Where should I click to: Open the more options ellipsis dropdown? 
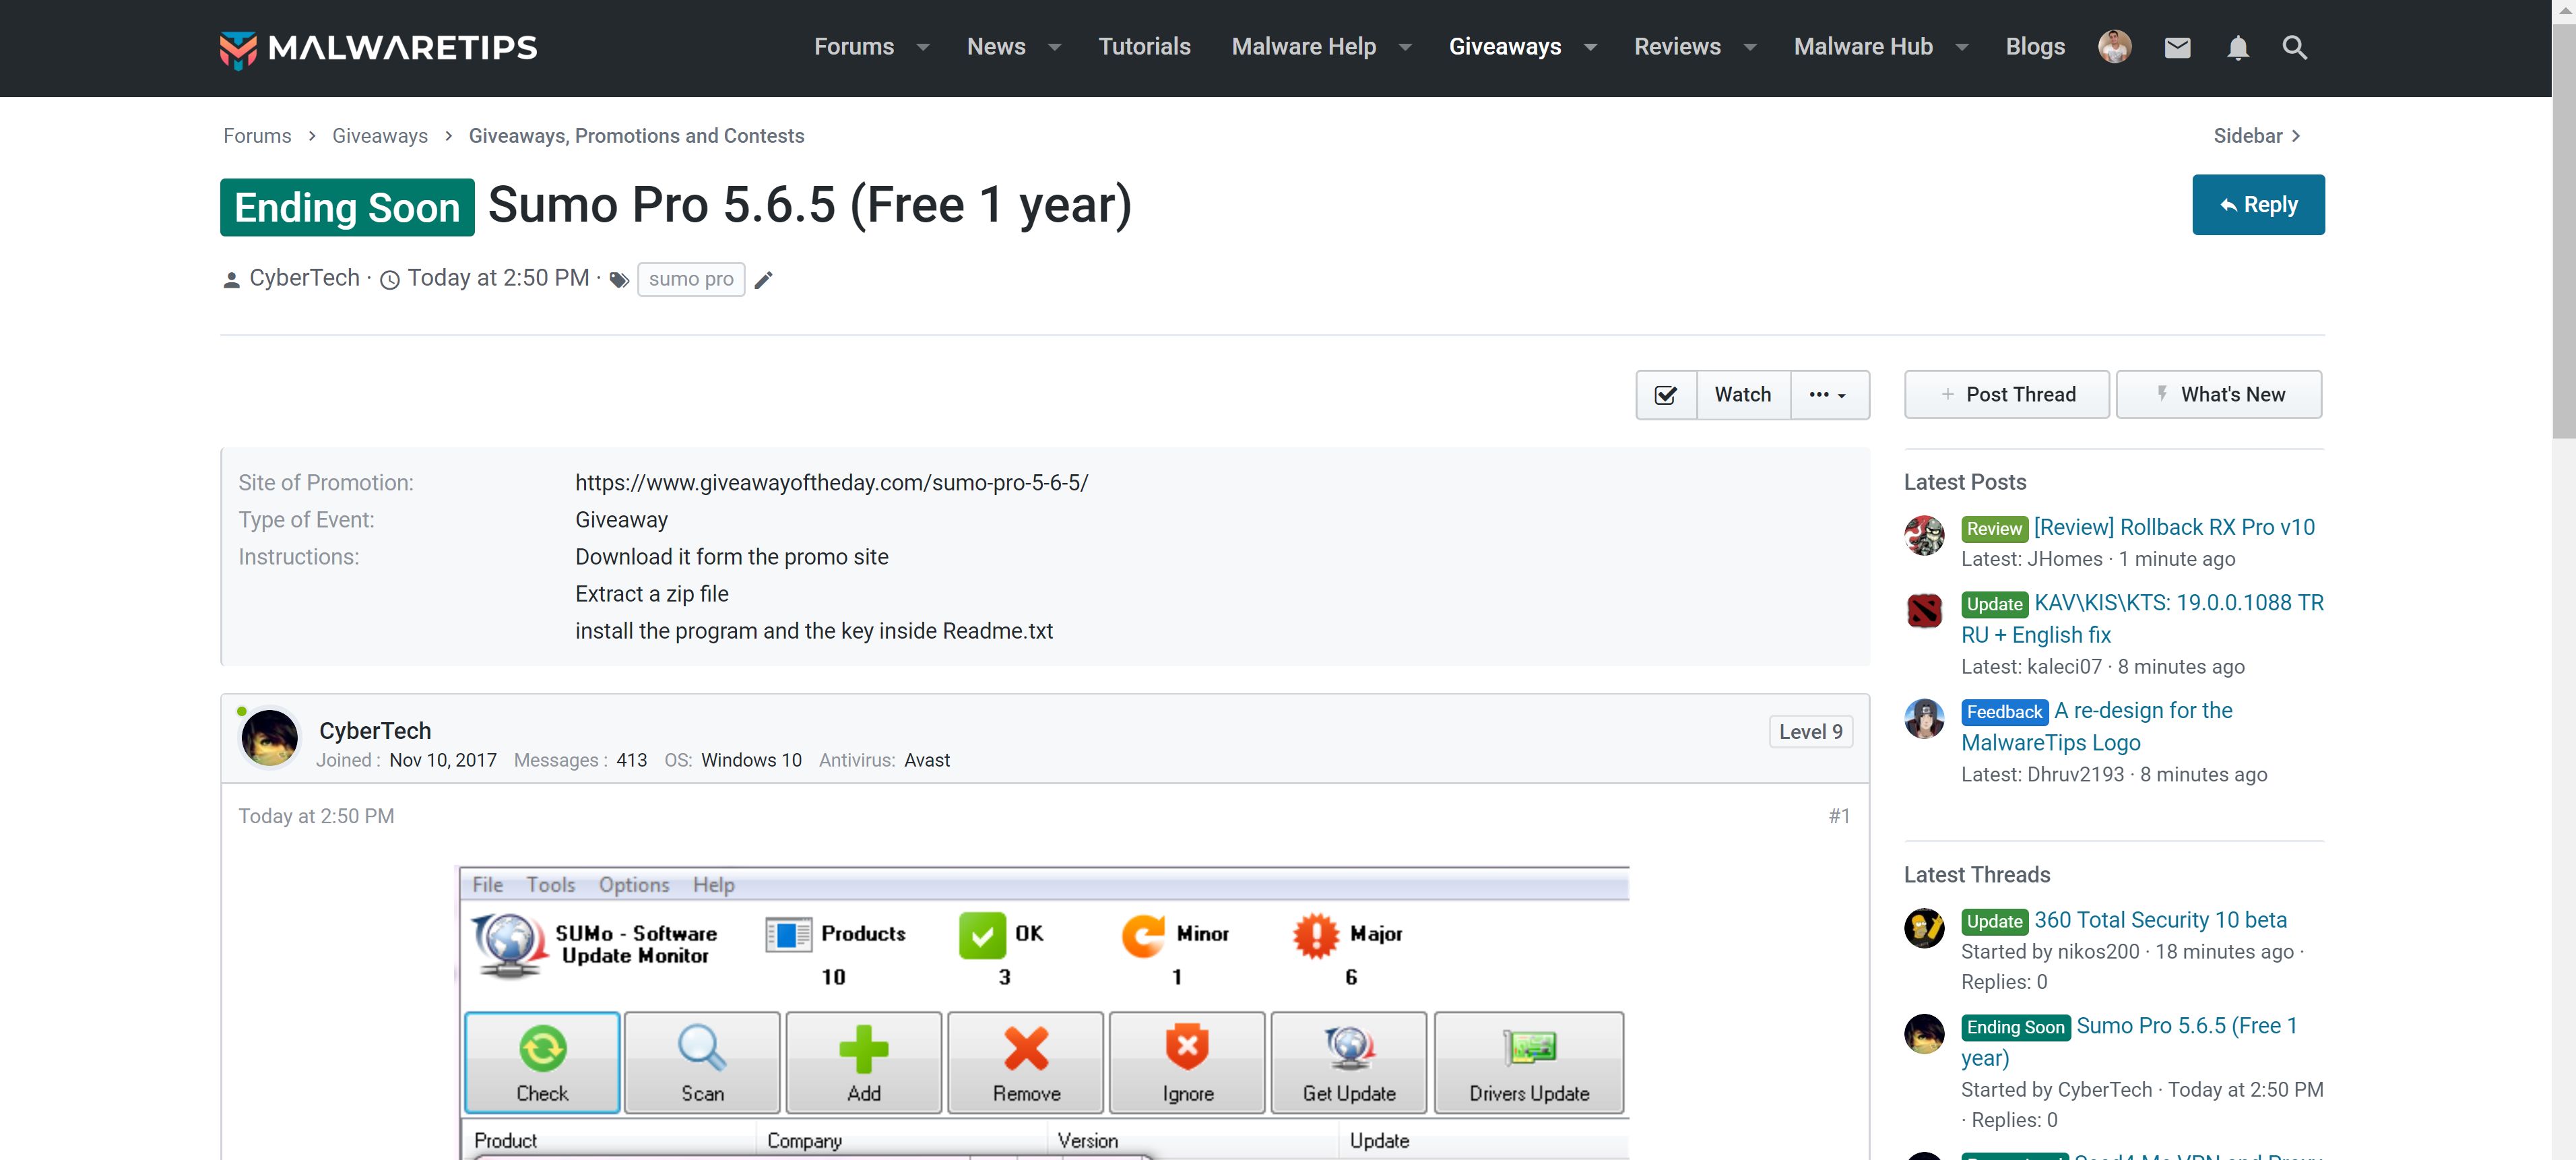pos(1828,395)
